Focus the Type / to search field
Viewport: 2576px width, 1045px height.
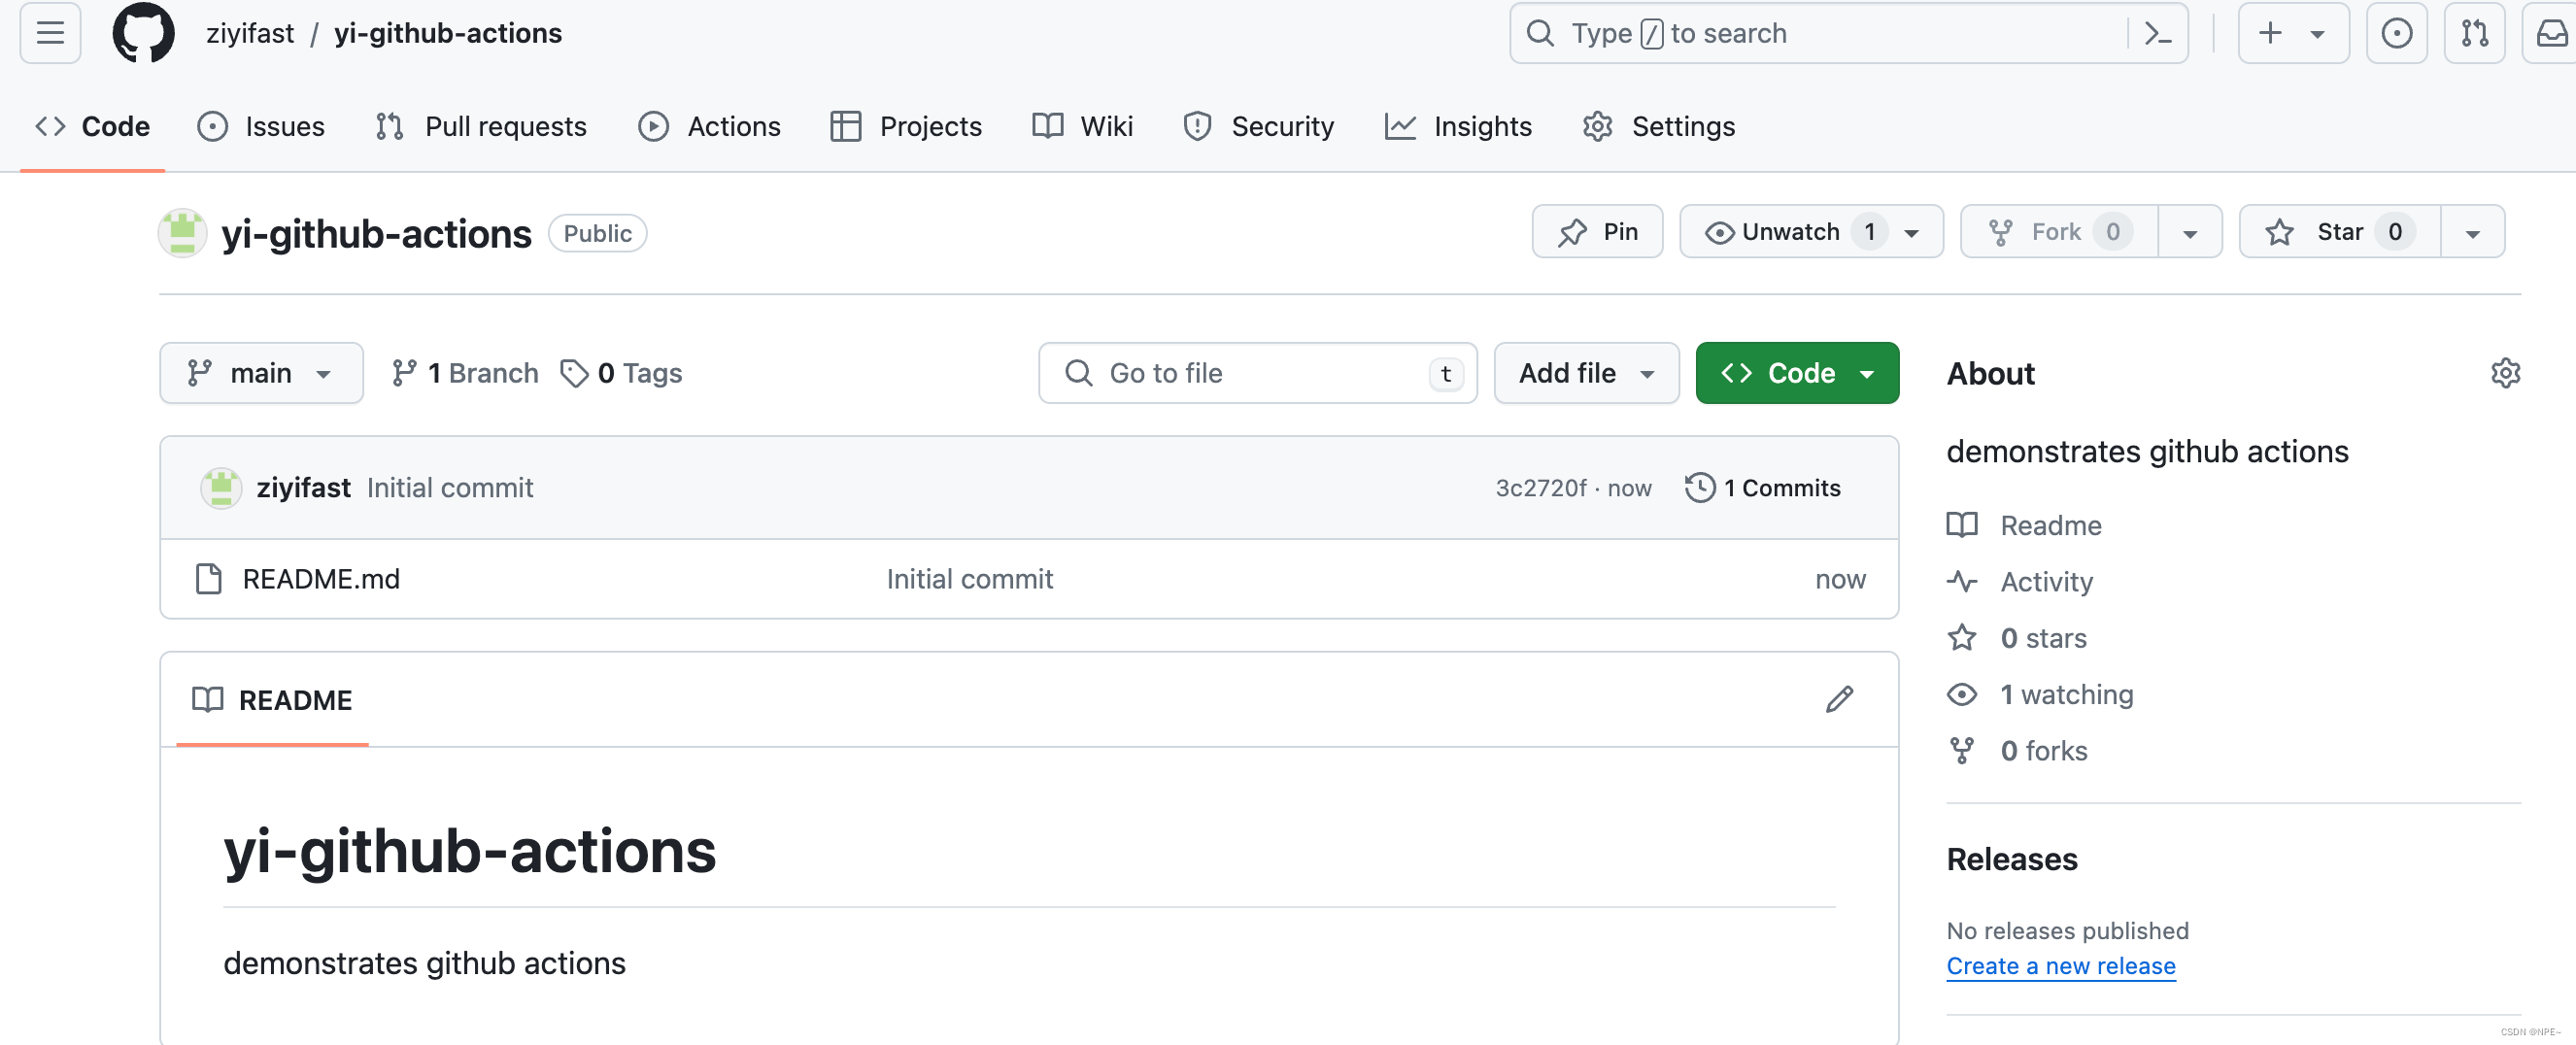[1848, 33]
